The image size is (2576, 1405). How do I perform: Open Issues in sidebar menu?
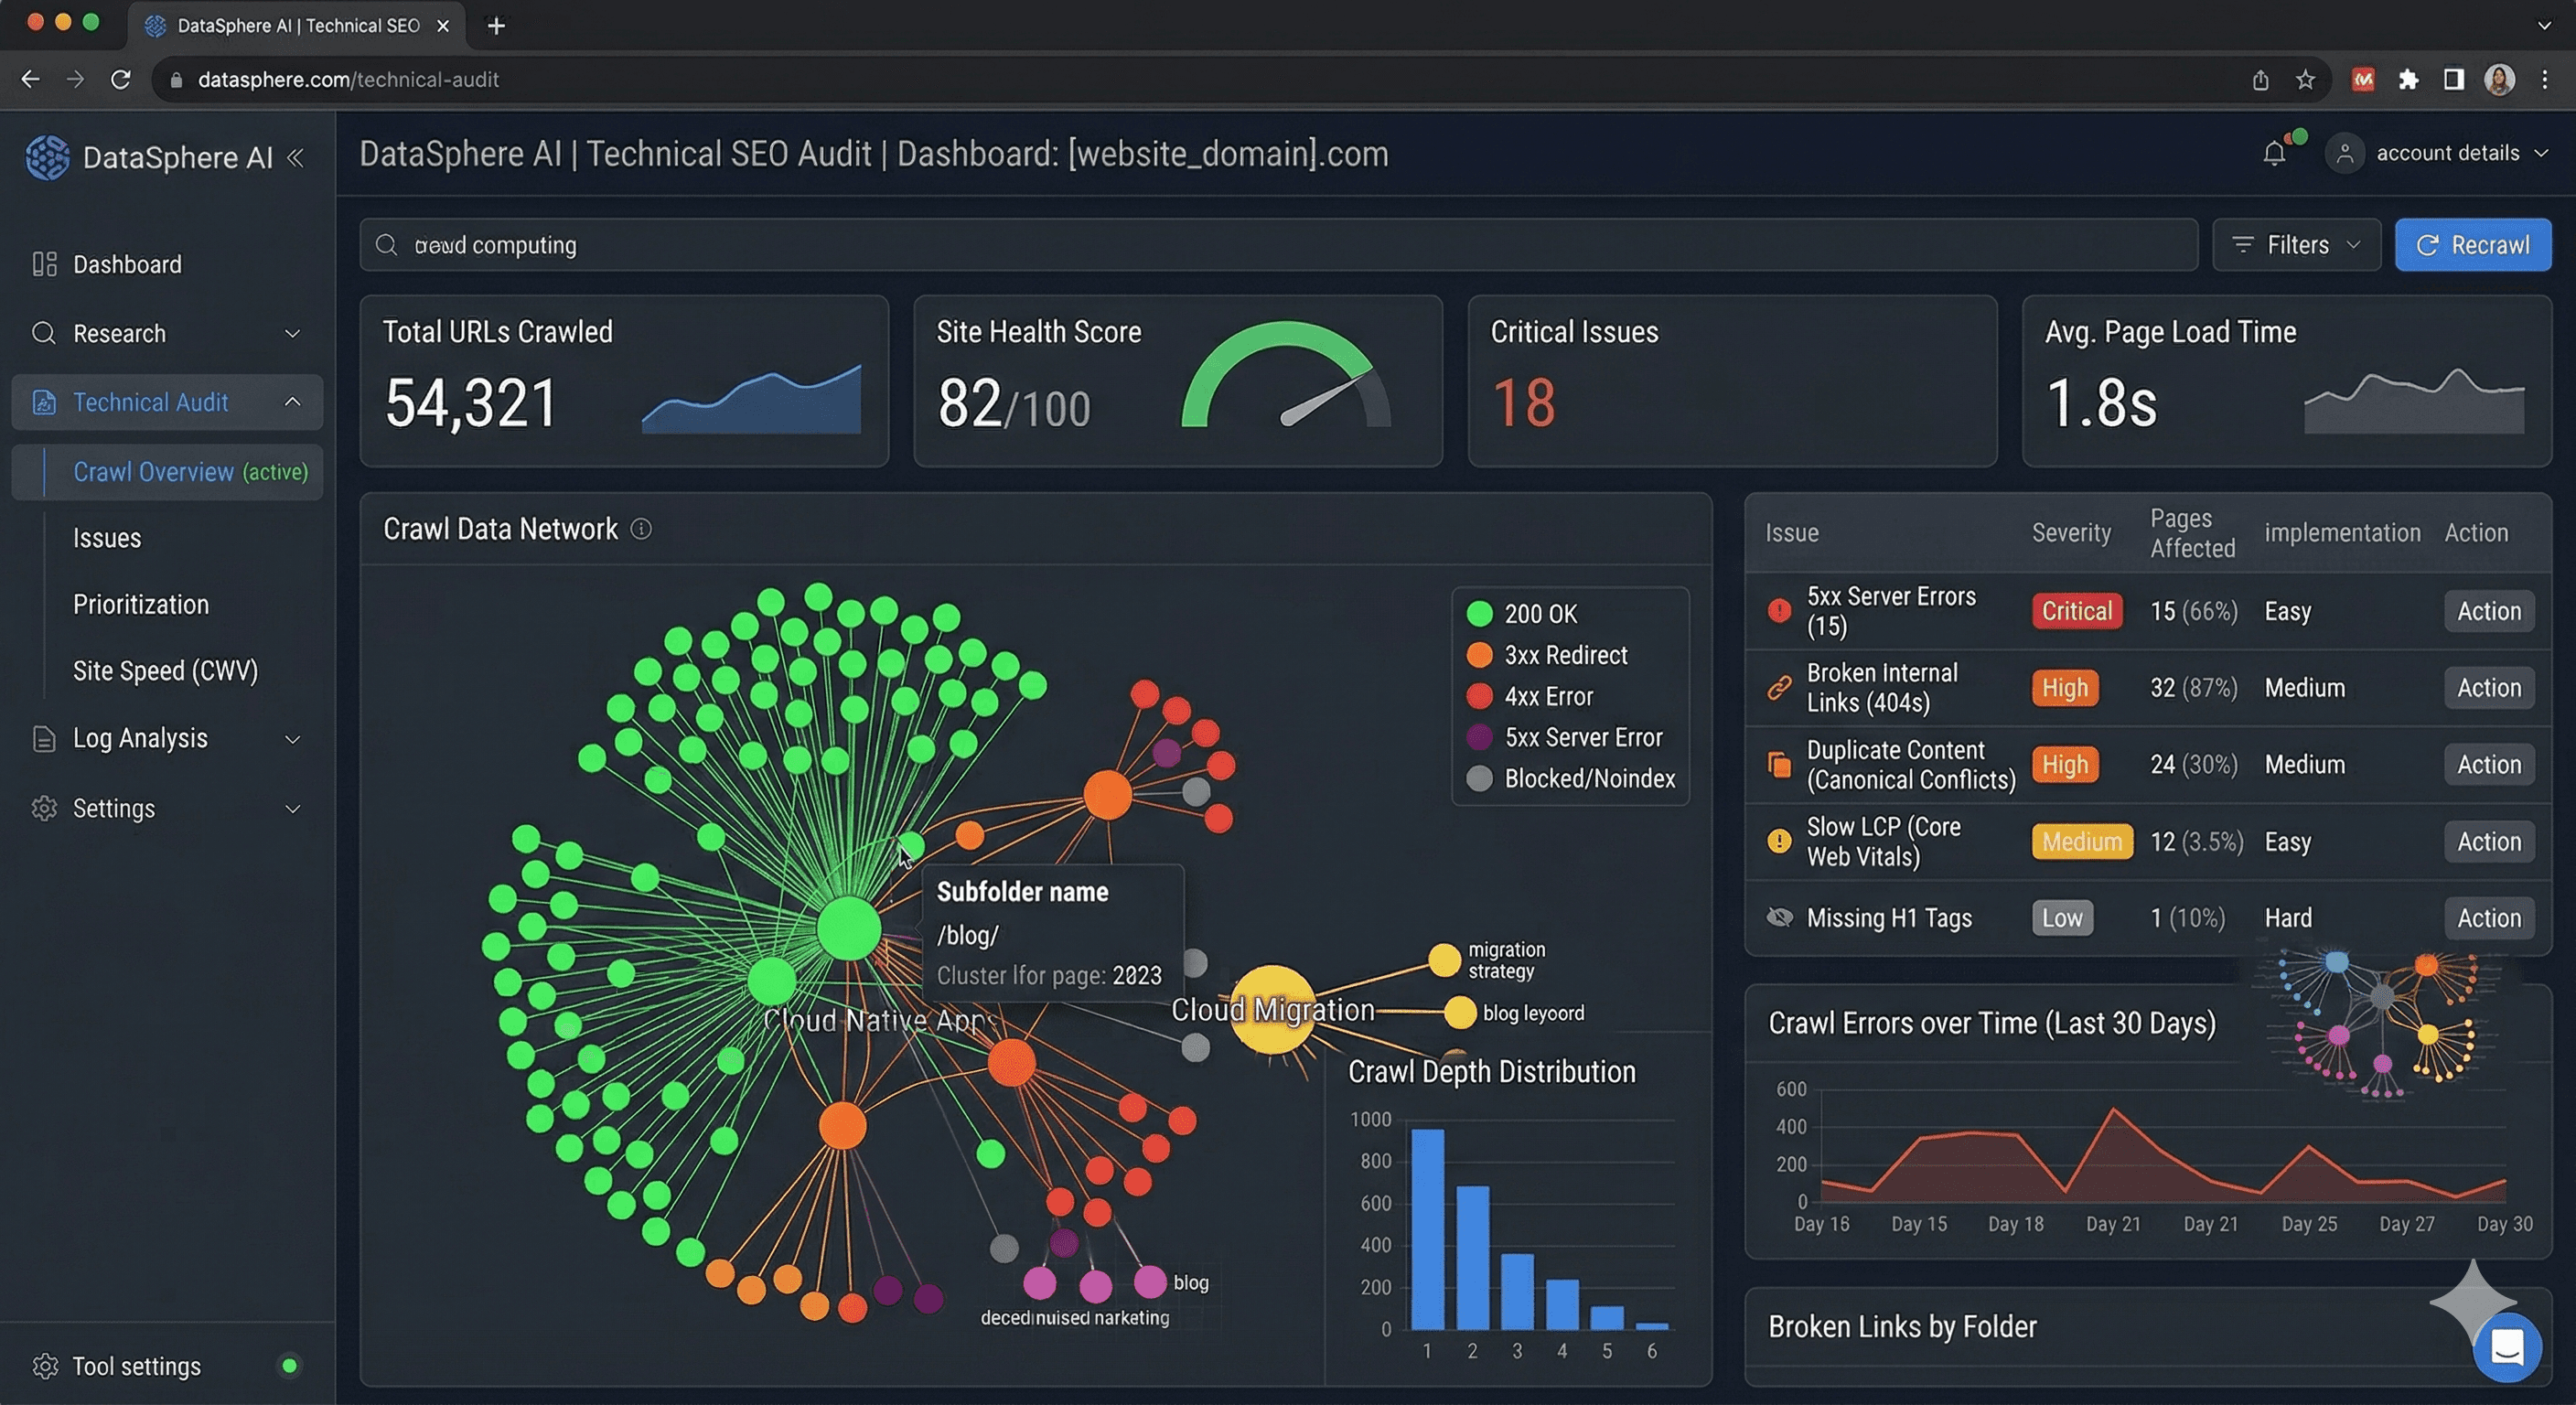107,538
